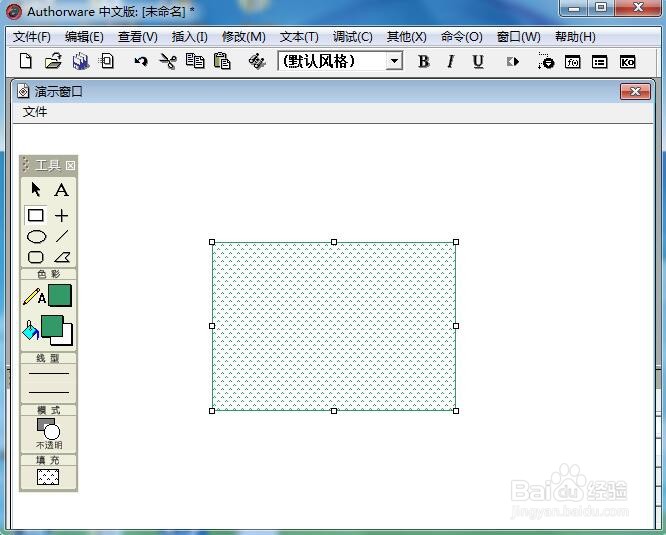Open the Knowledge Objects icon

point(627,62)
